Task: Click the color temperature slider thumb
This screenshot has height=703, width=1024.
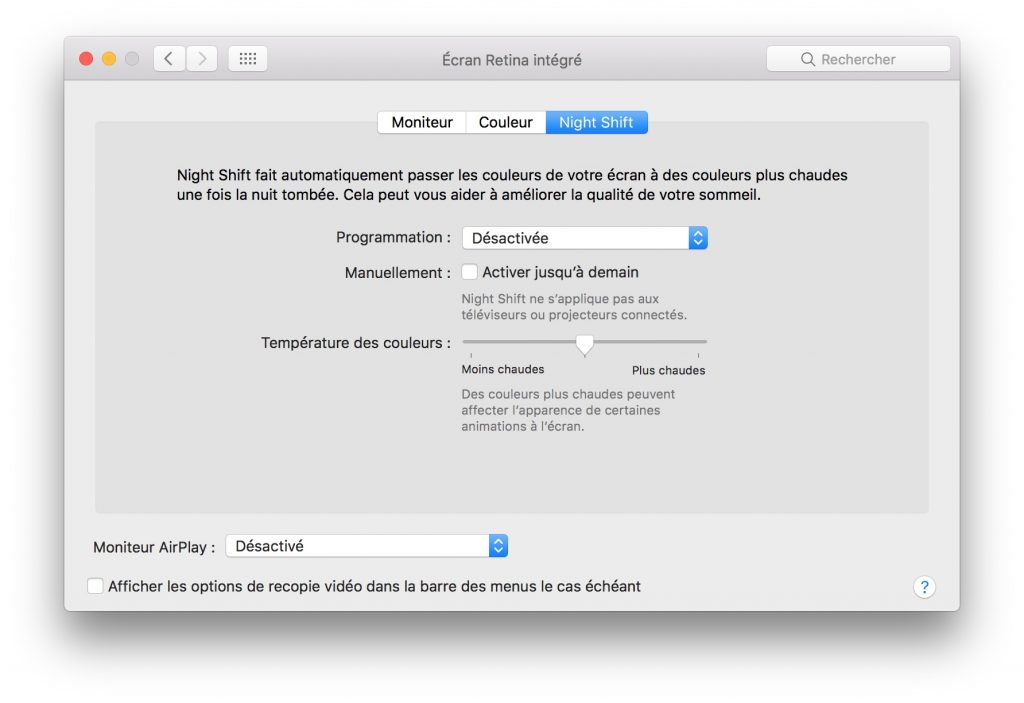Action: pos(585,344)
